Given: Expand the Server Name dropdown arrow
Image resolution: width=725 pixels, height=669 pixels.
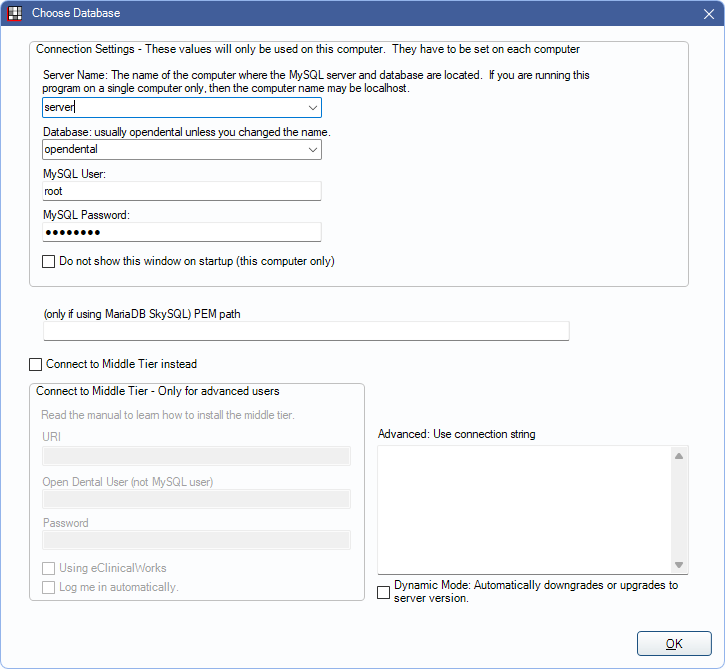Looking at the screenshot, I should 313,108.
